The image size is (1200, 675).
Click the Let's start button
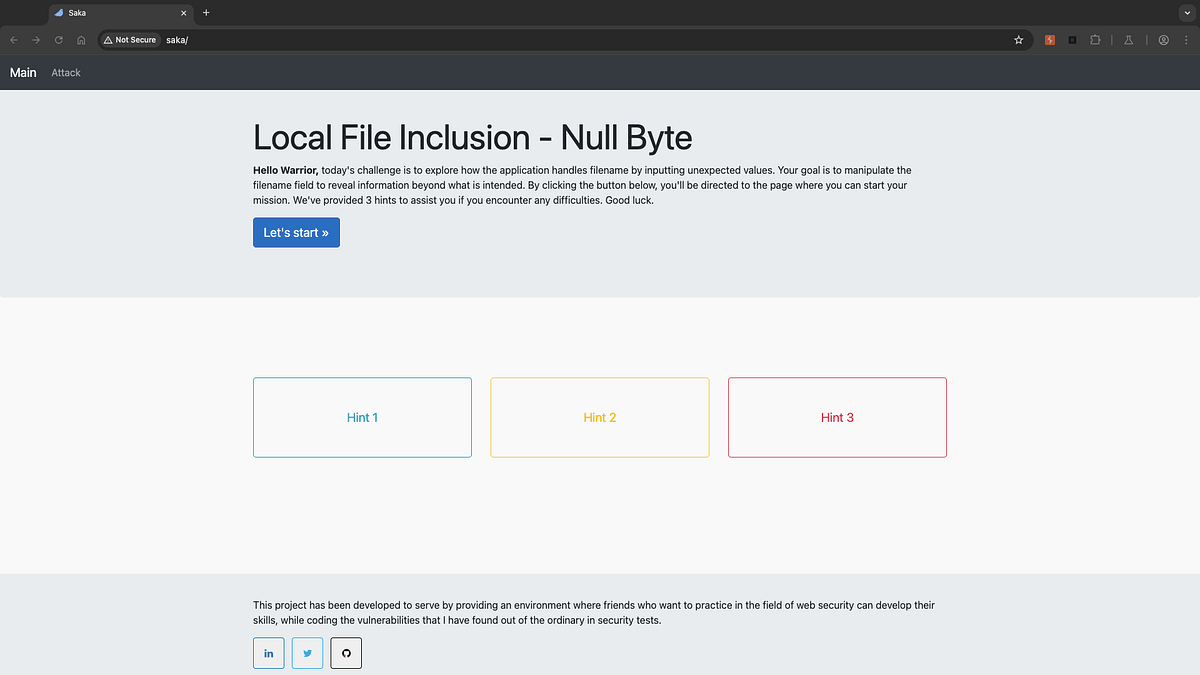296,231
